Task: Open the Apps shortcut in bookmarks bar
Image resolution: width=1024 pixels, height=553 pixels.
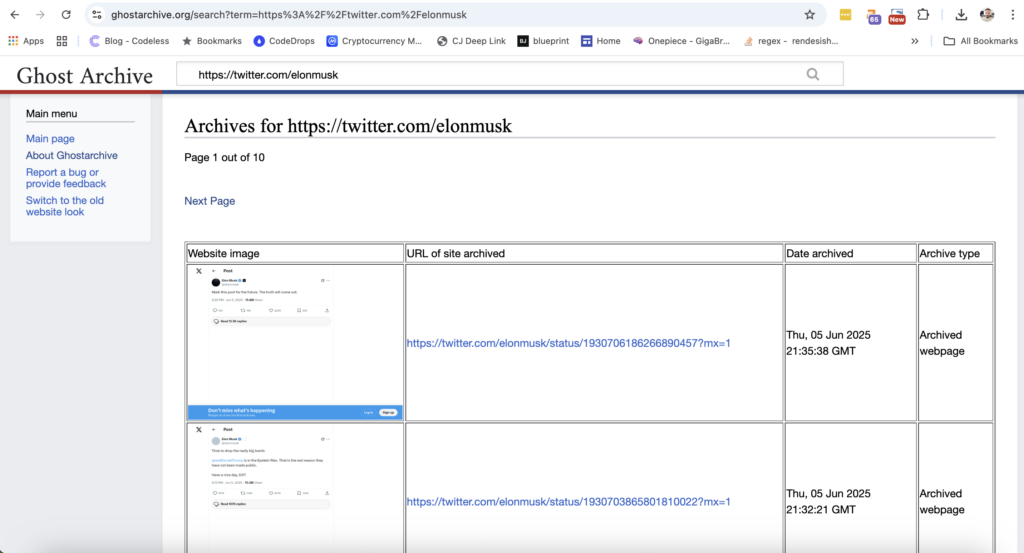Action: point(25,40)
